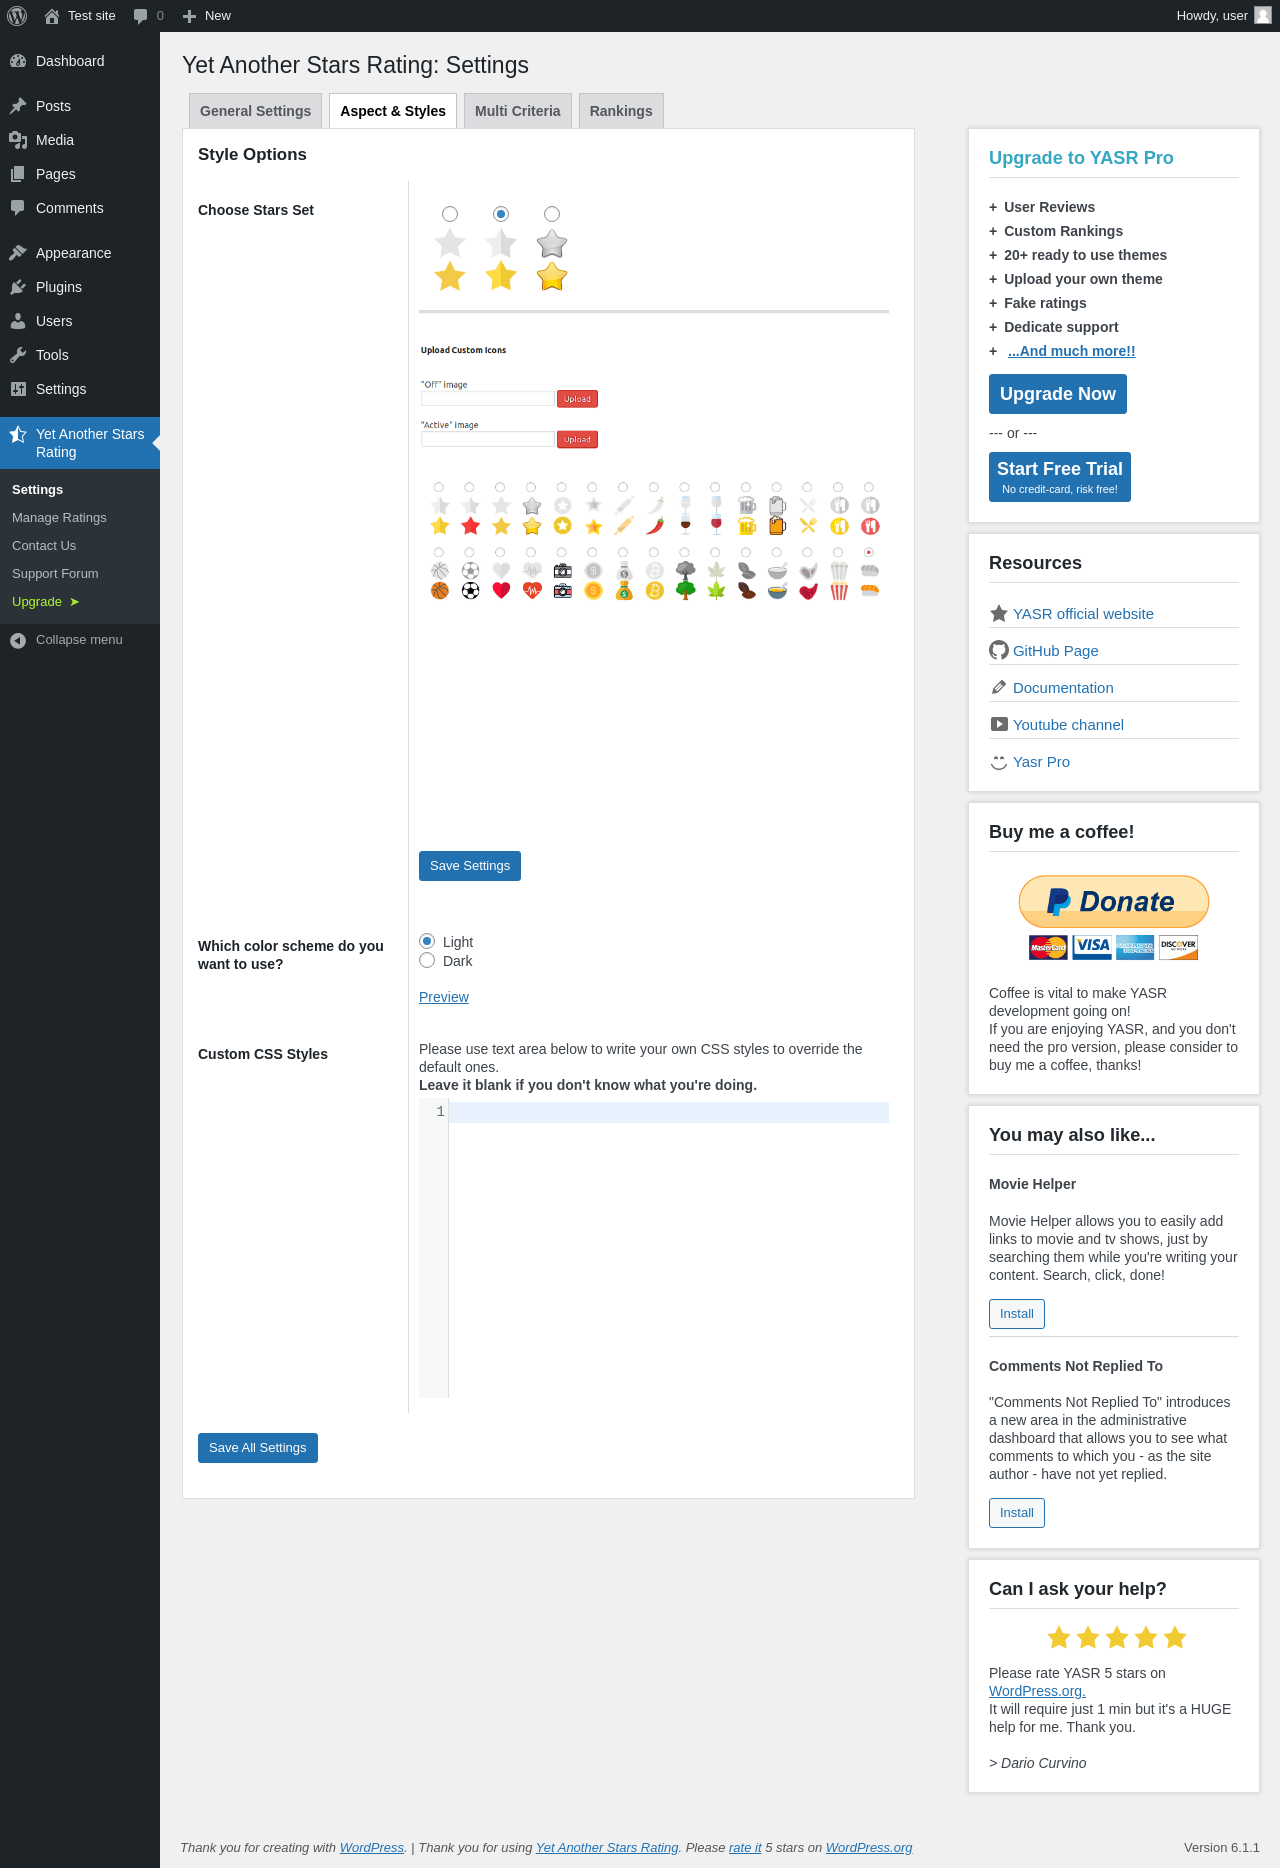Click the Save All Settings button
1280x1868 pixels.
(x=258, y=1448)
